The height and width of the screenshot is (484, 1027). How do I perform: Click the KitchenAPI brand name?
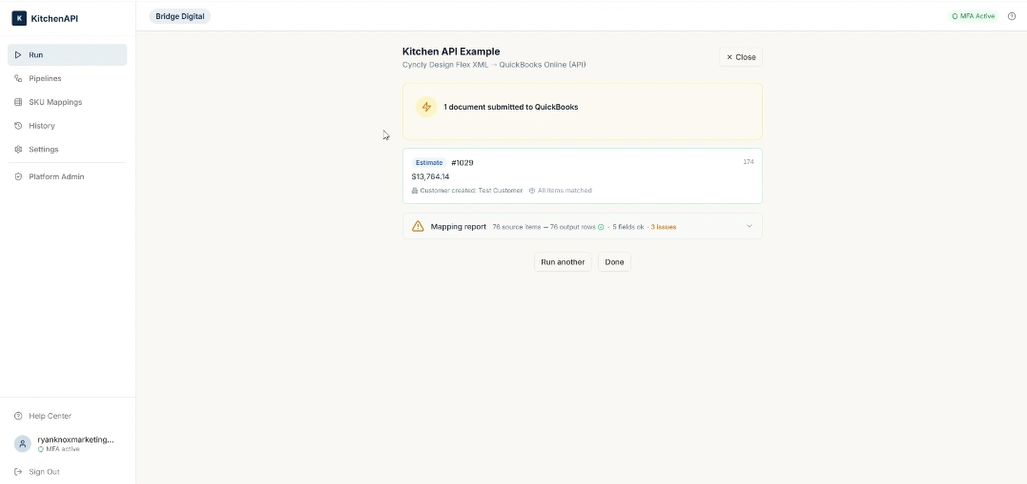coord(54,18)
